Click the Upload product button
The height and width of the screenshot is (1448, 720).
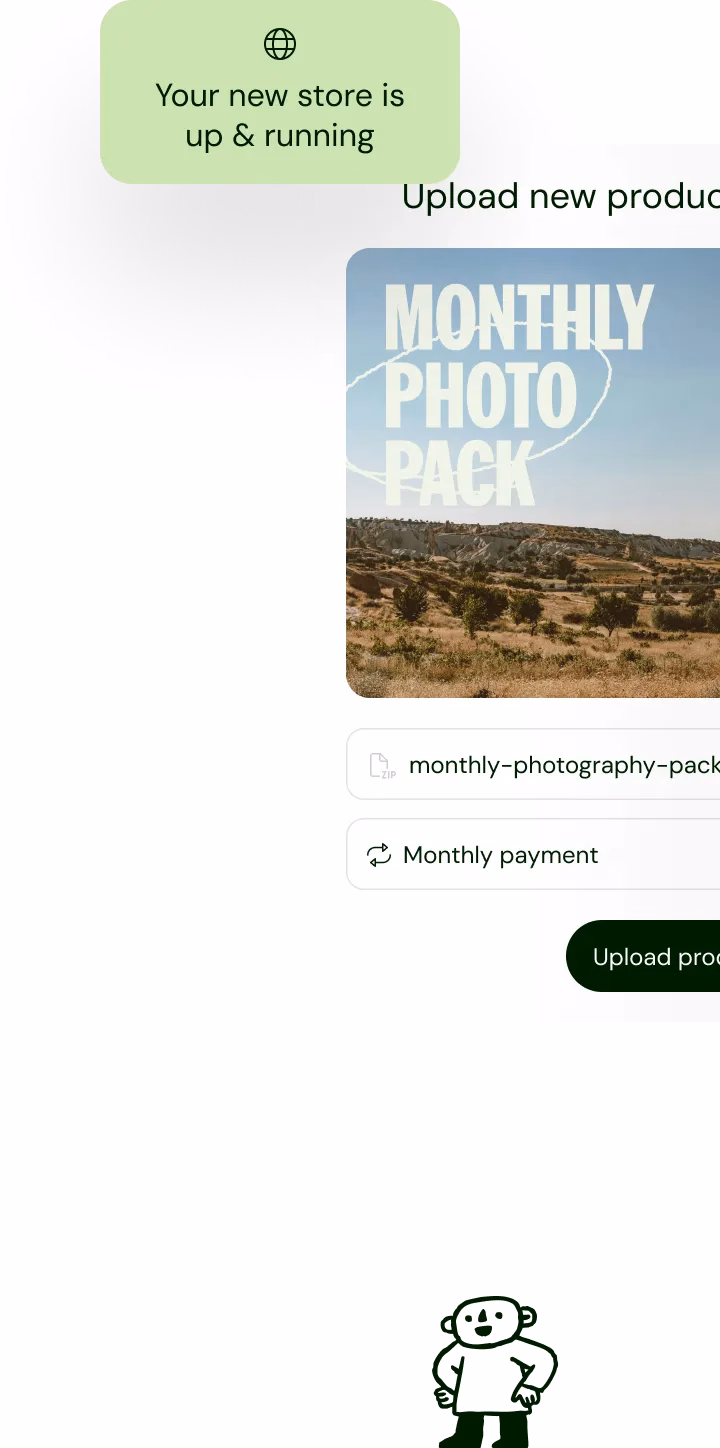coord(643,956)
